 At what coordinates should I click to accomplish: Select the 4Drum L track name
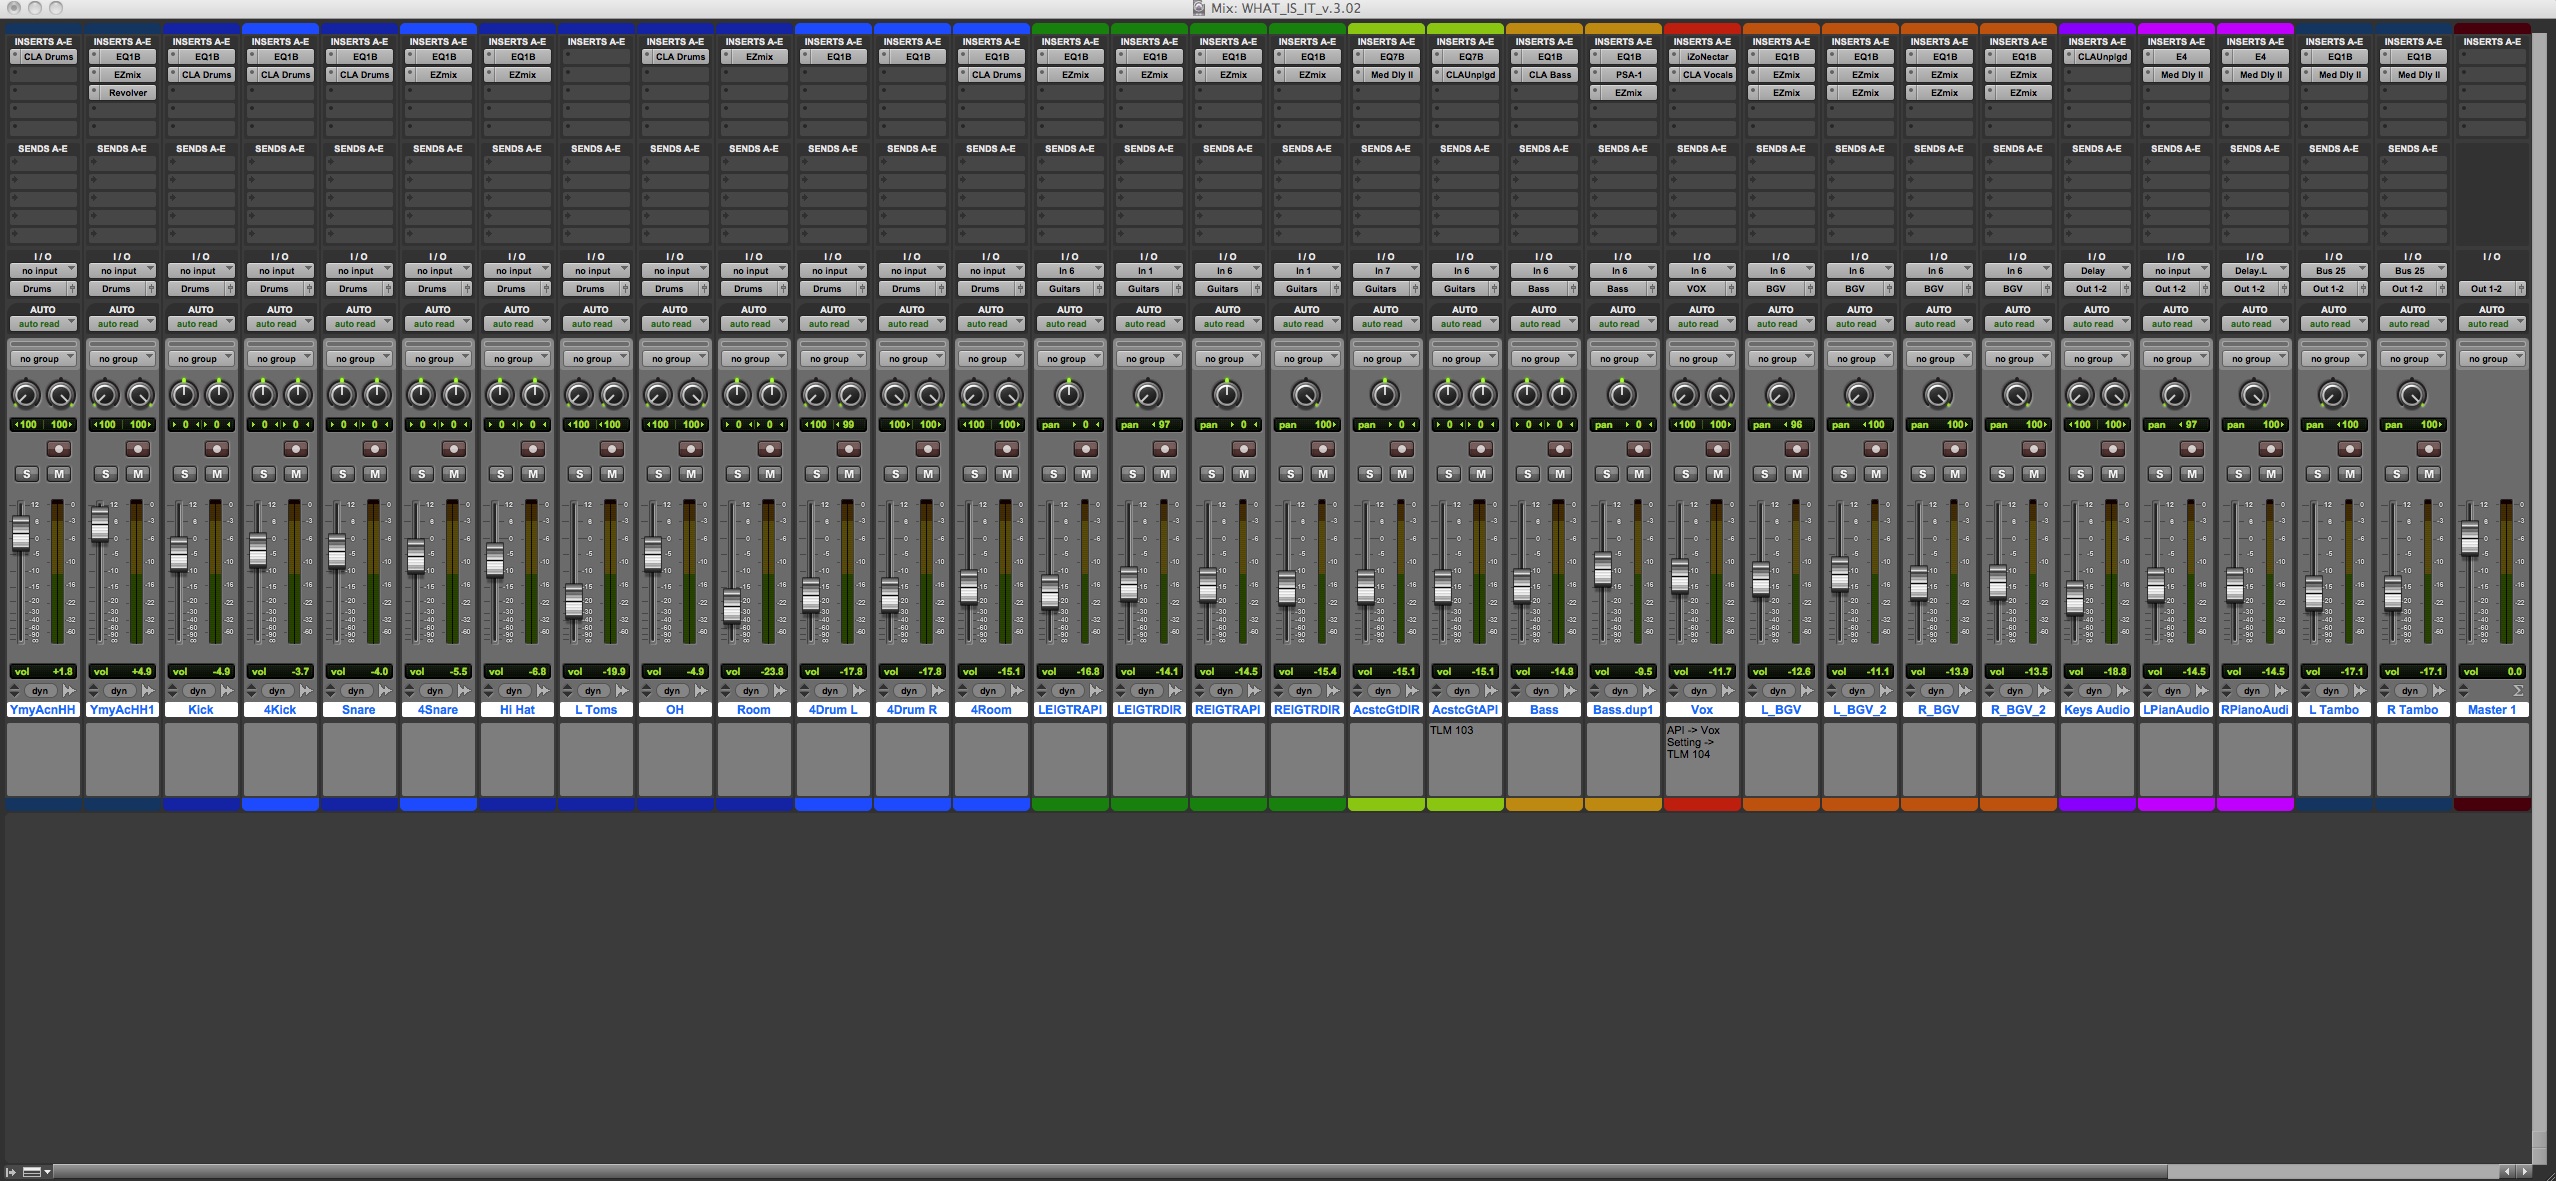tap(833, 710)
